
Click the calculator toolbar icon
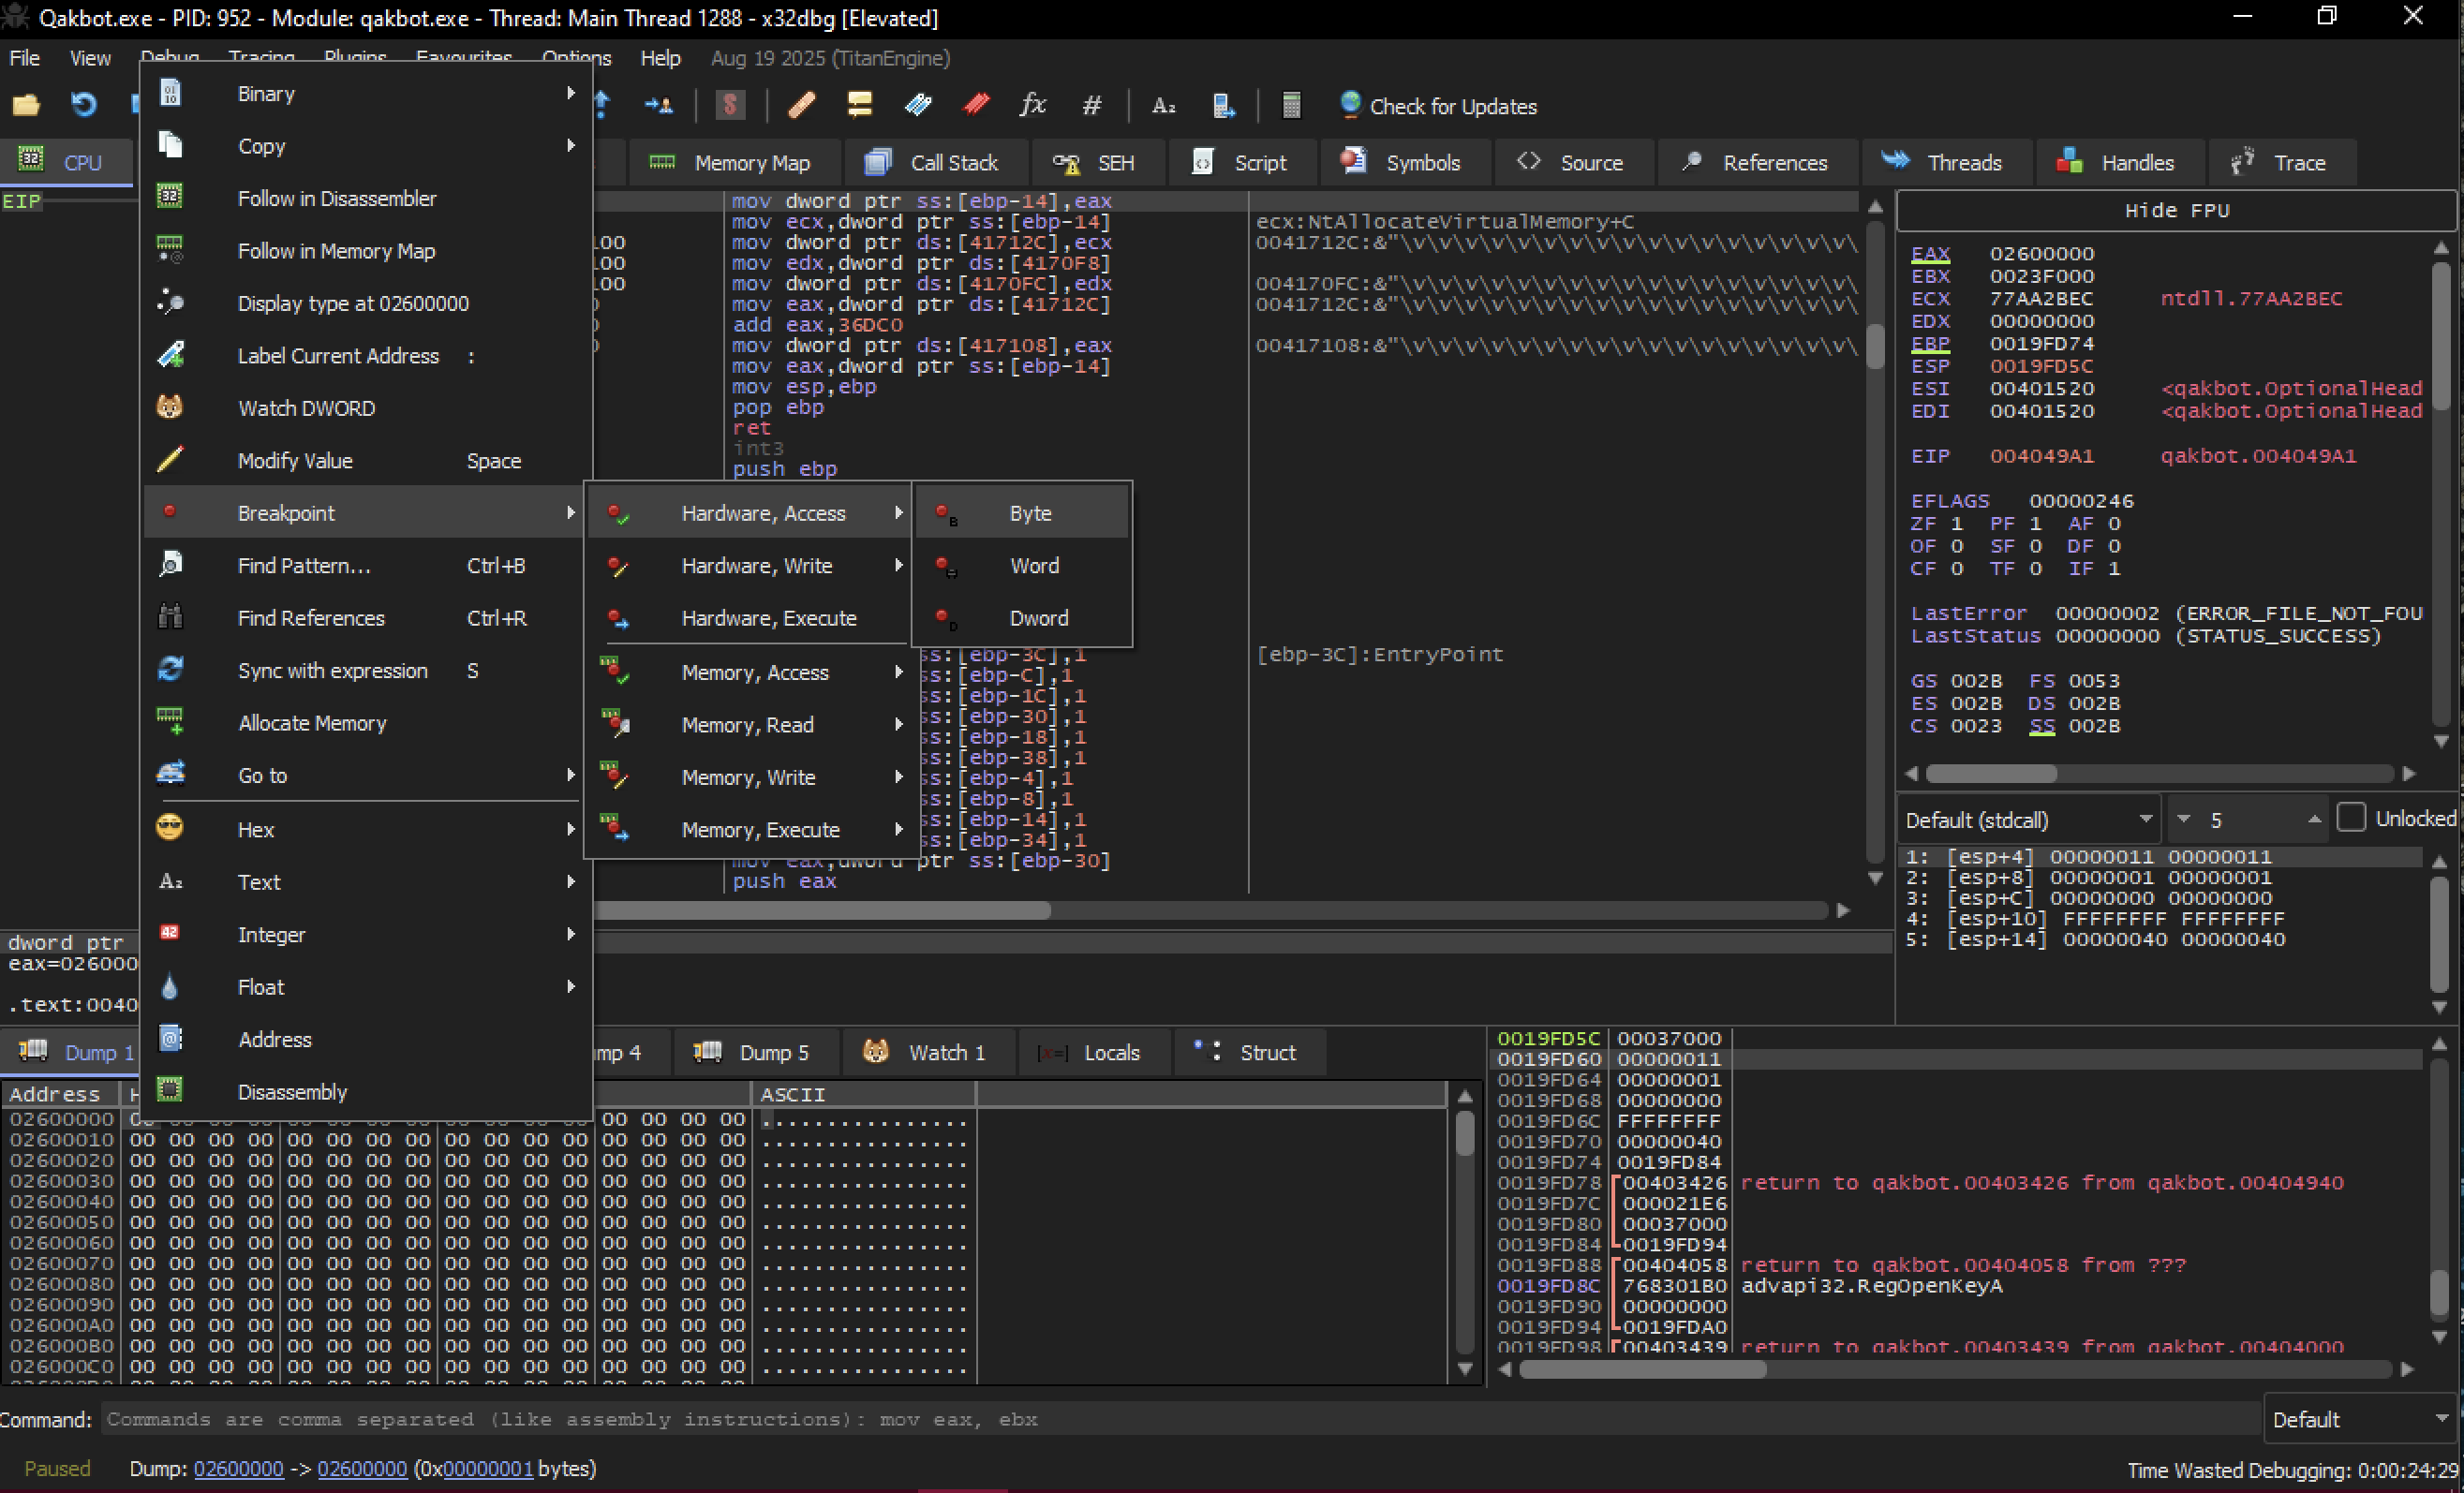click(x=1291, y=104)
